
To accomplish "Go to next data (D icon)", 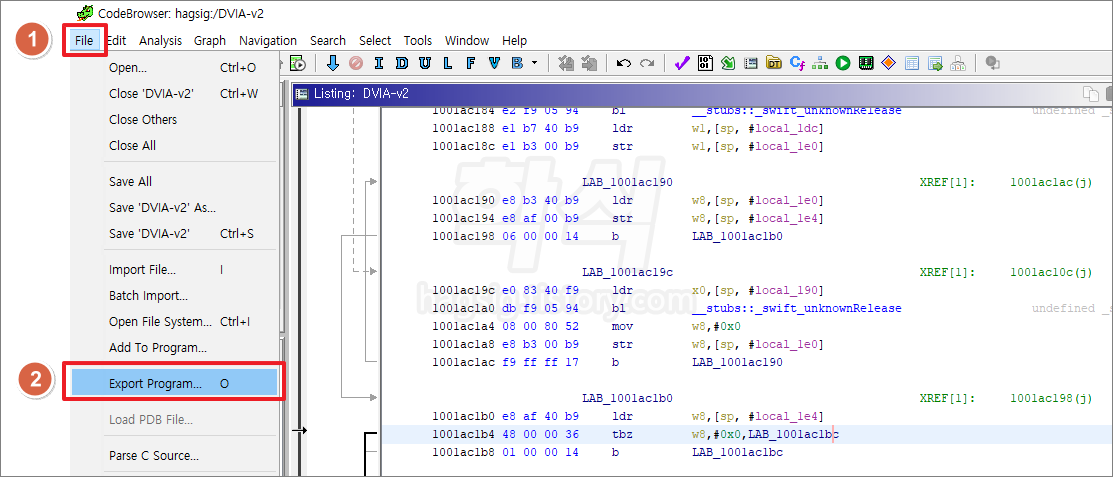I will (402, 63).
